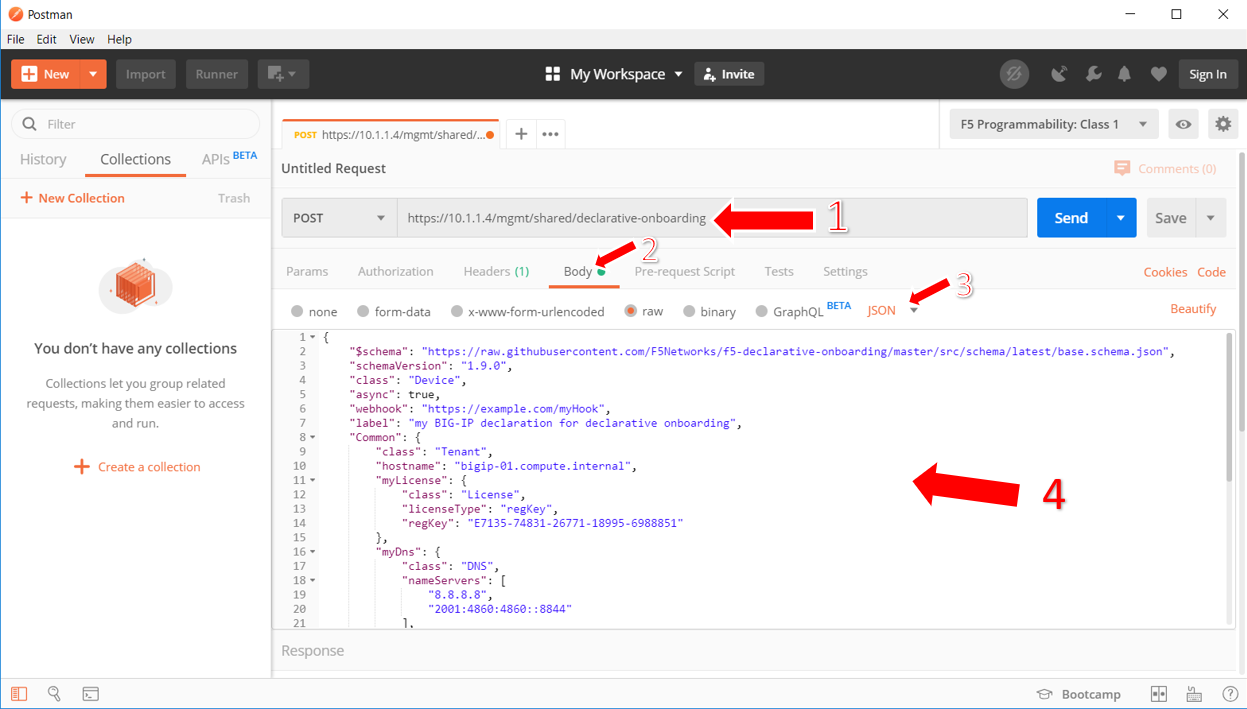This screenshot has height=709, width=1247.
Task: Click the Invite button
Action: 729,74
